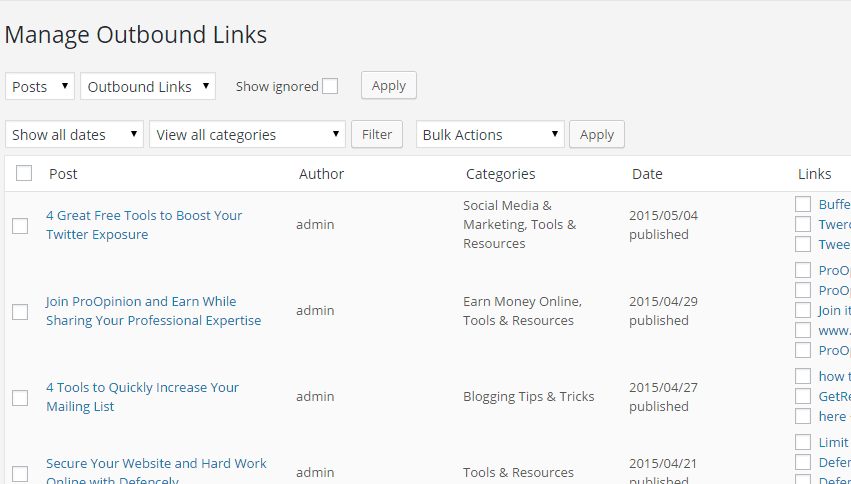Open the Posts type dropdown
This screenshot has width=851, height=484.
click(x=40, y=86)
